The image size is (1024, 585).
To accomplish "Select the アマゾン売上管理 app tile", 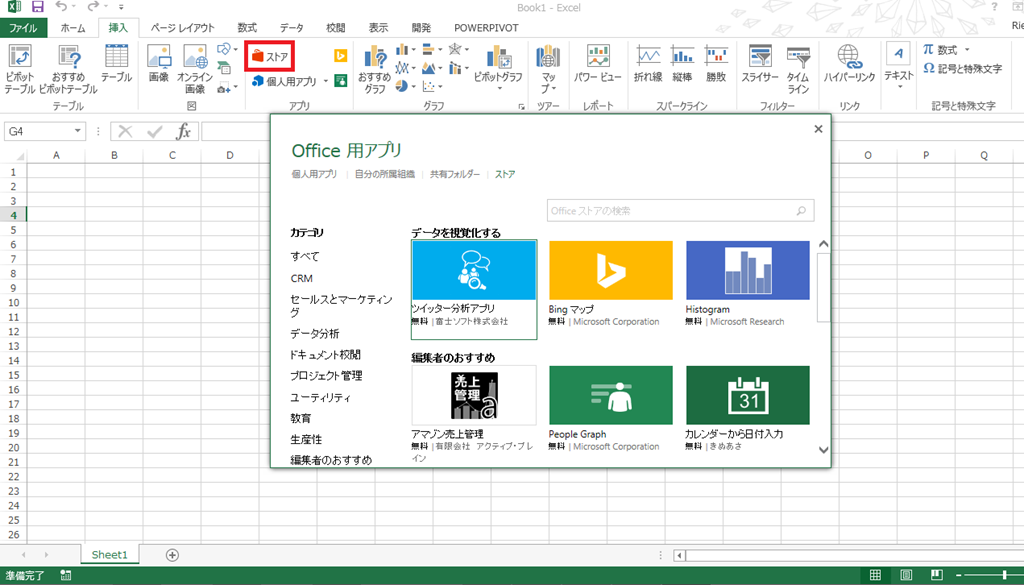I will coord(473,414).
